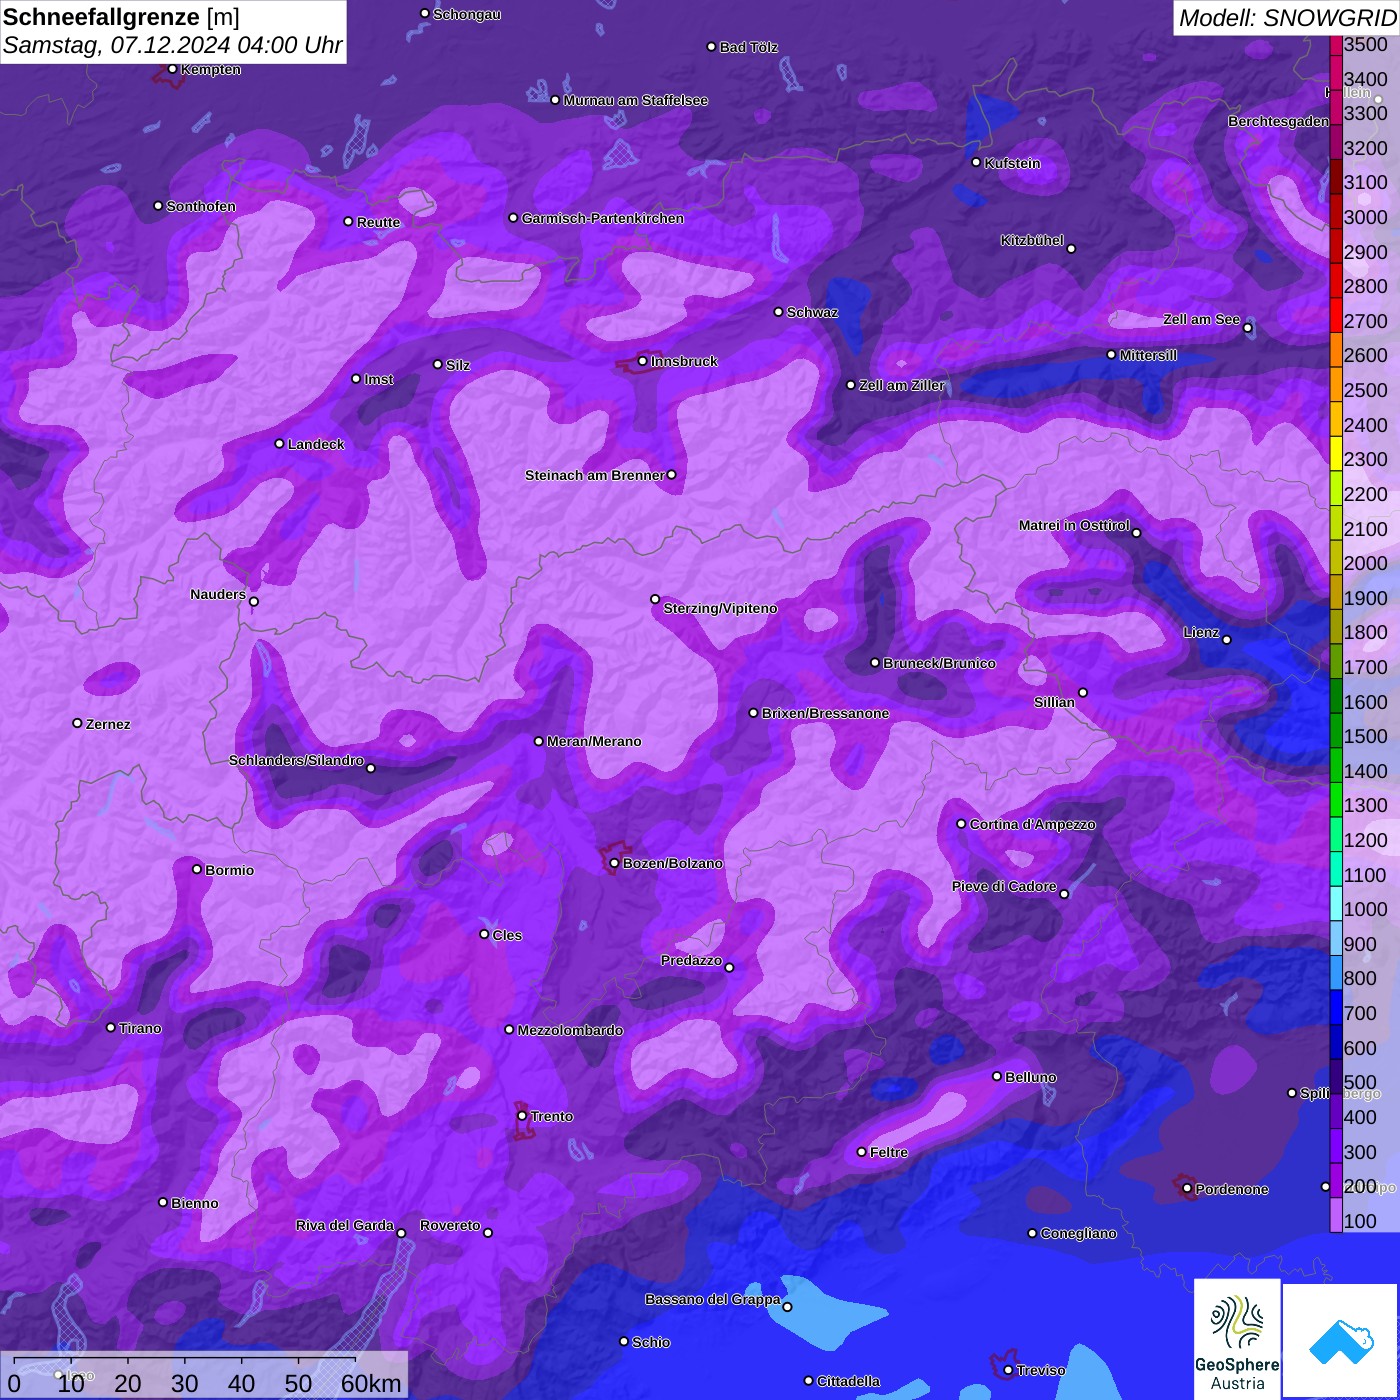Click the Belluno city marker dot

click(x=996, y=1076)
